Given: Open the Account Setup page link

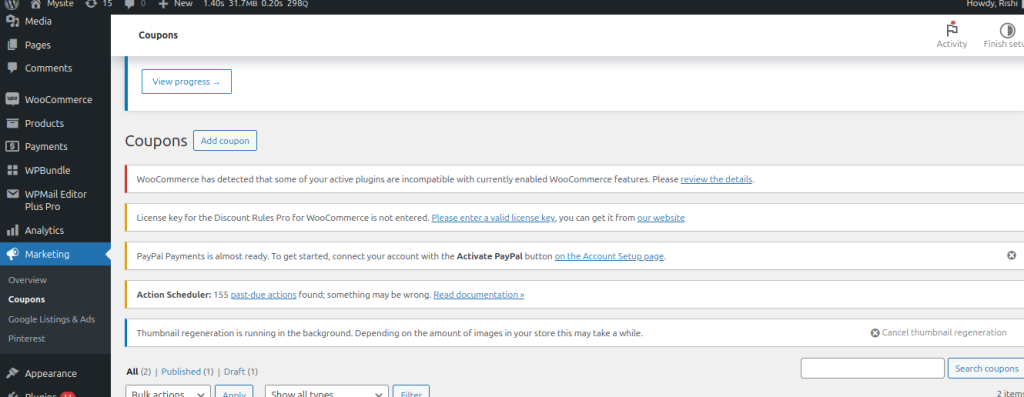Looking at the screenshot, I should 609,257.
